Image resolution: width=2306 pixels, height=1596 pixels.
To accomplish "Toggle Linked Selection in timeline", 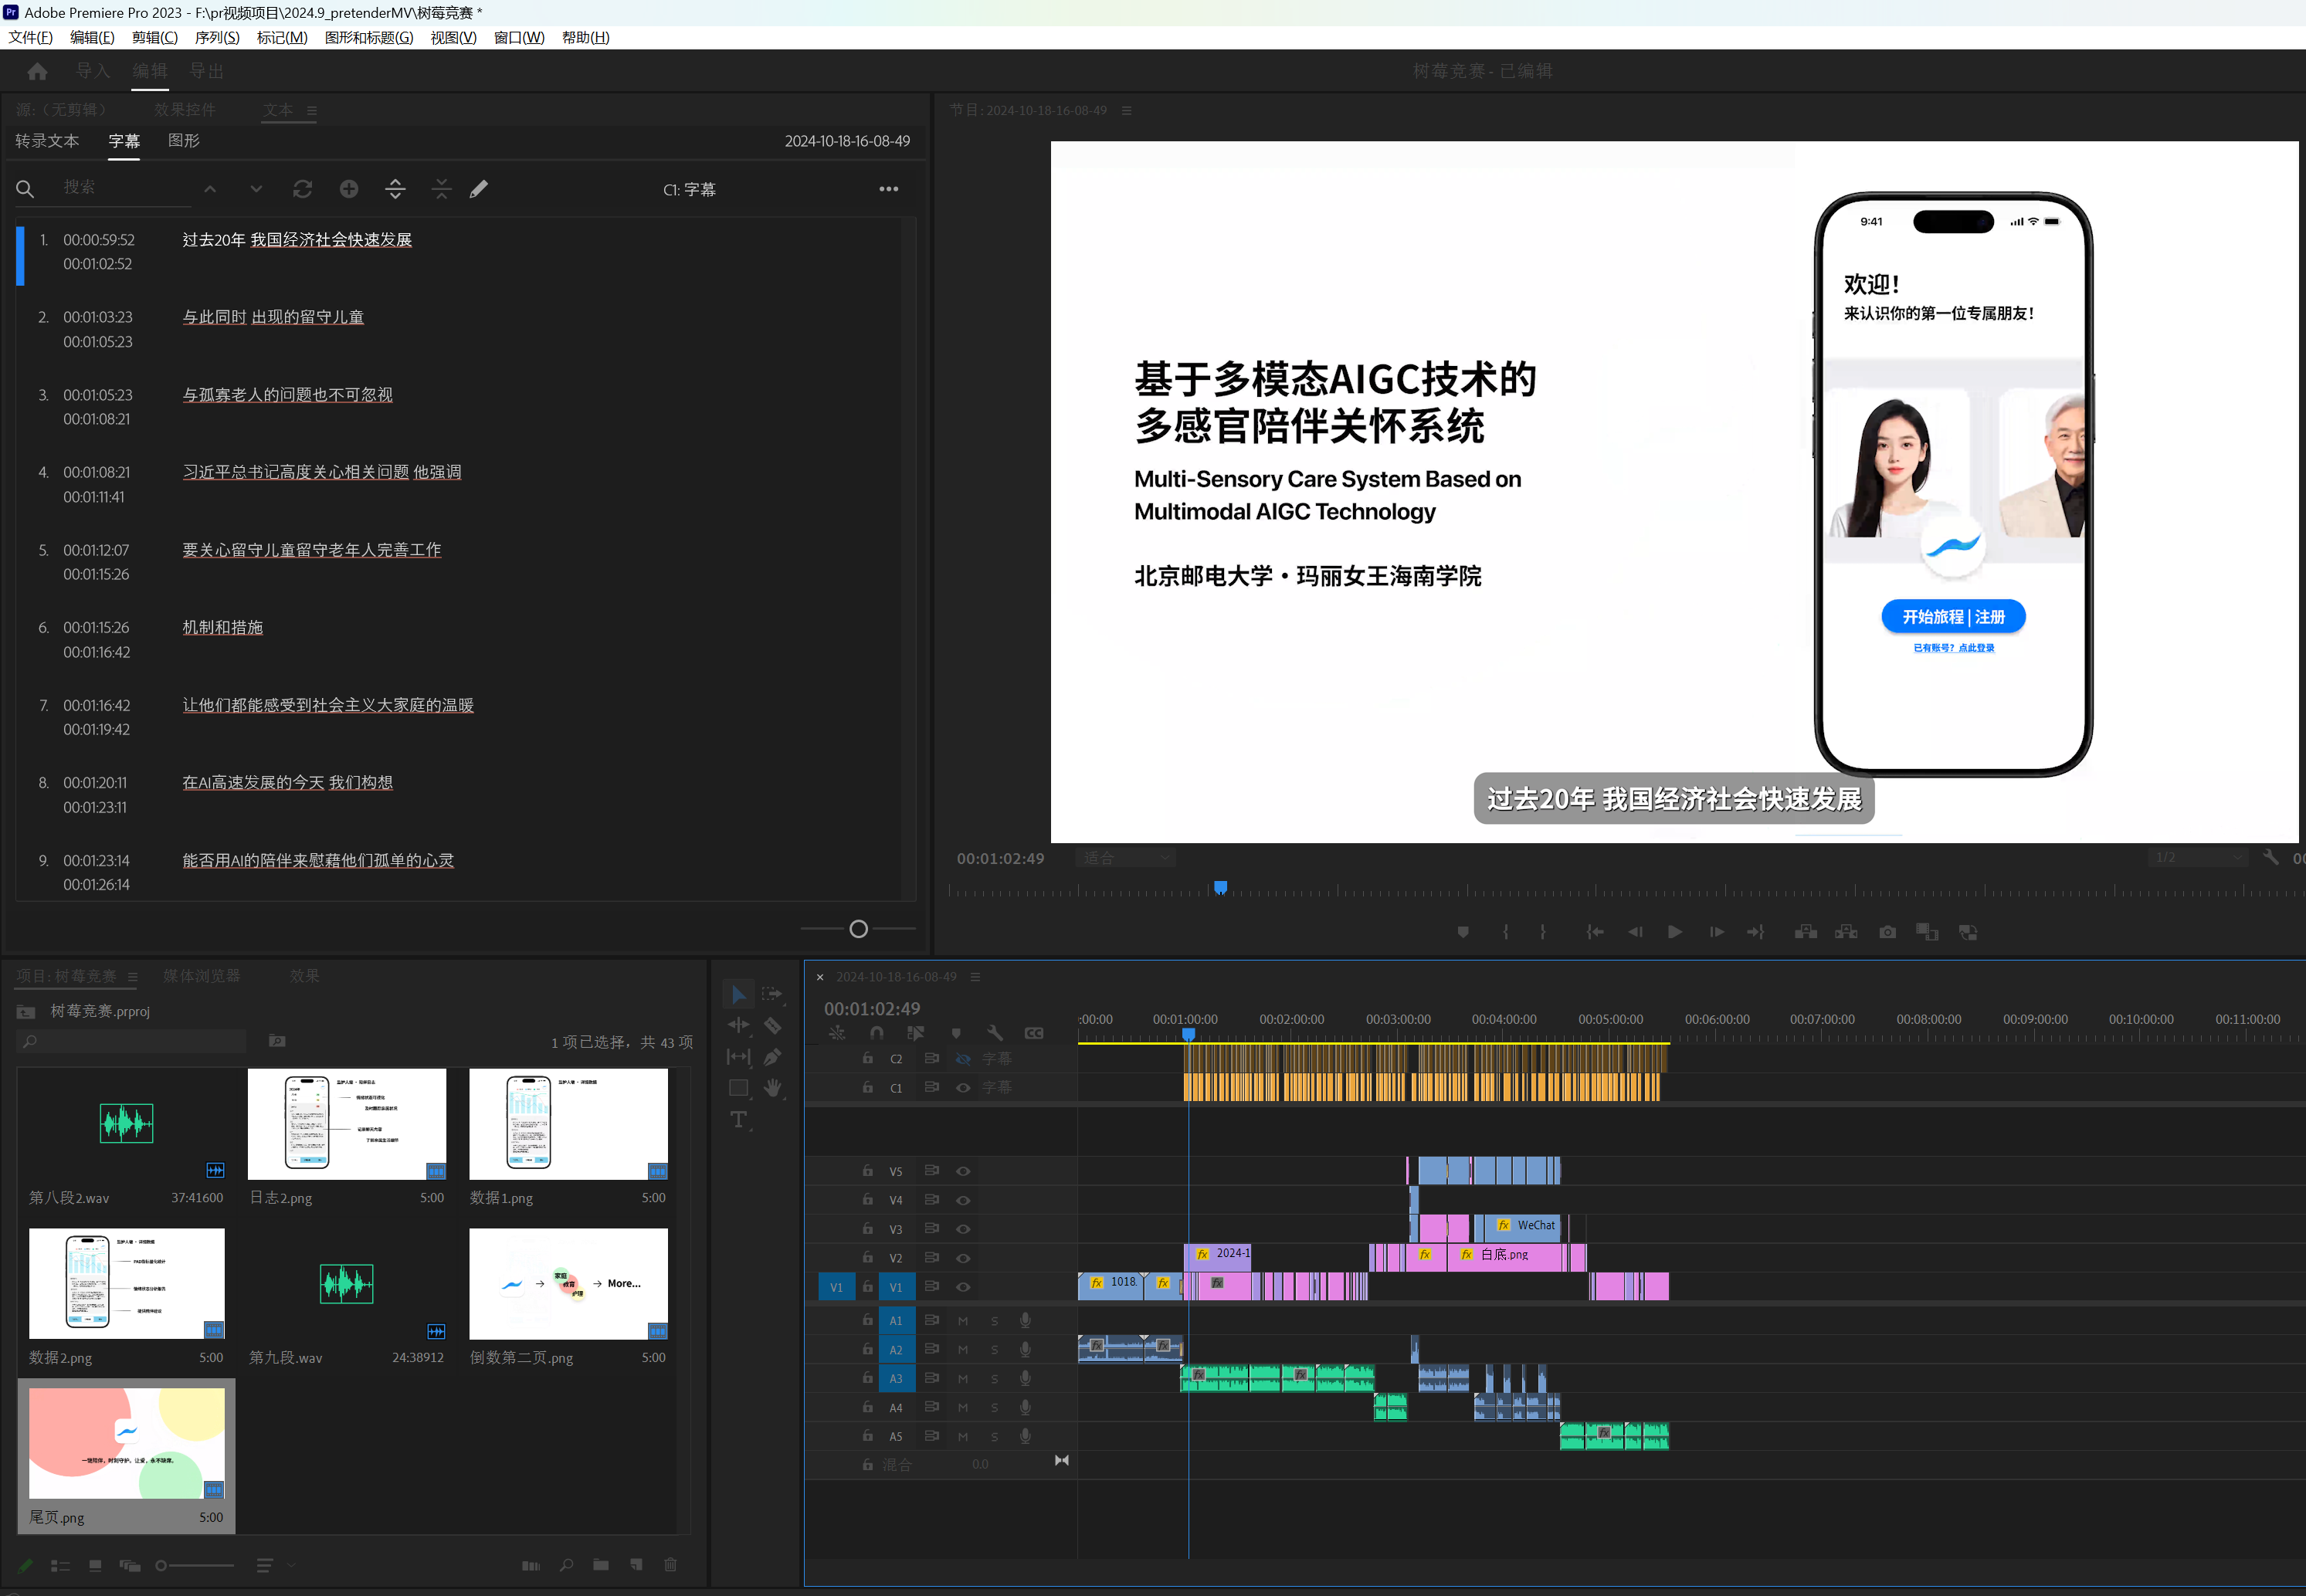I will pos(915,1033).
